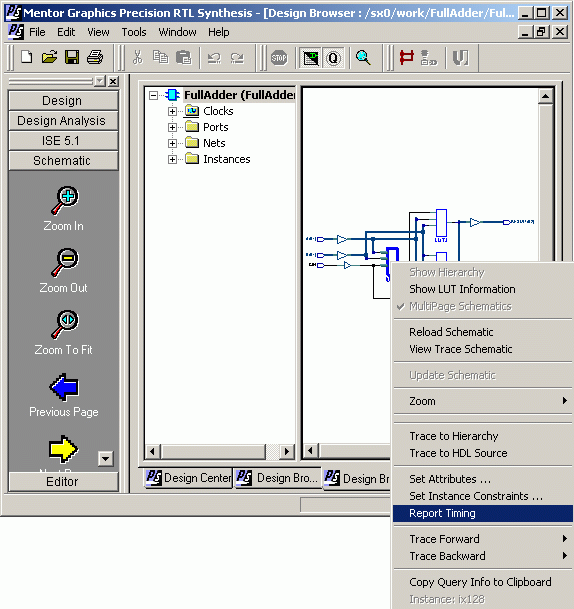
Task: Open the Trace Backward submenu
Action: click(483, 556)
